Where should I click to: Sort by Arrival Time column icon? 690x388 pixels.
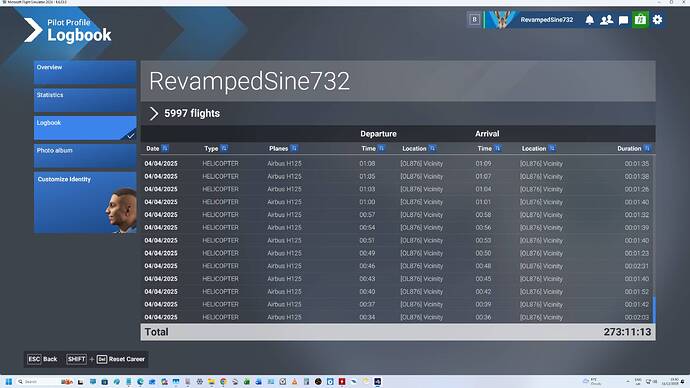click(497, 148)
